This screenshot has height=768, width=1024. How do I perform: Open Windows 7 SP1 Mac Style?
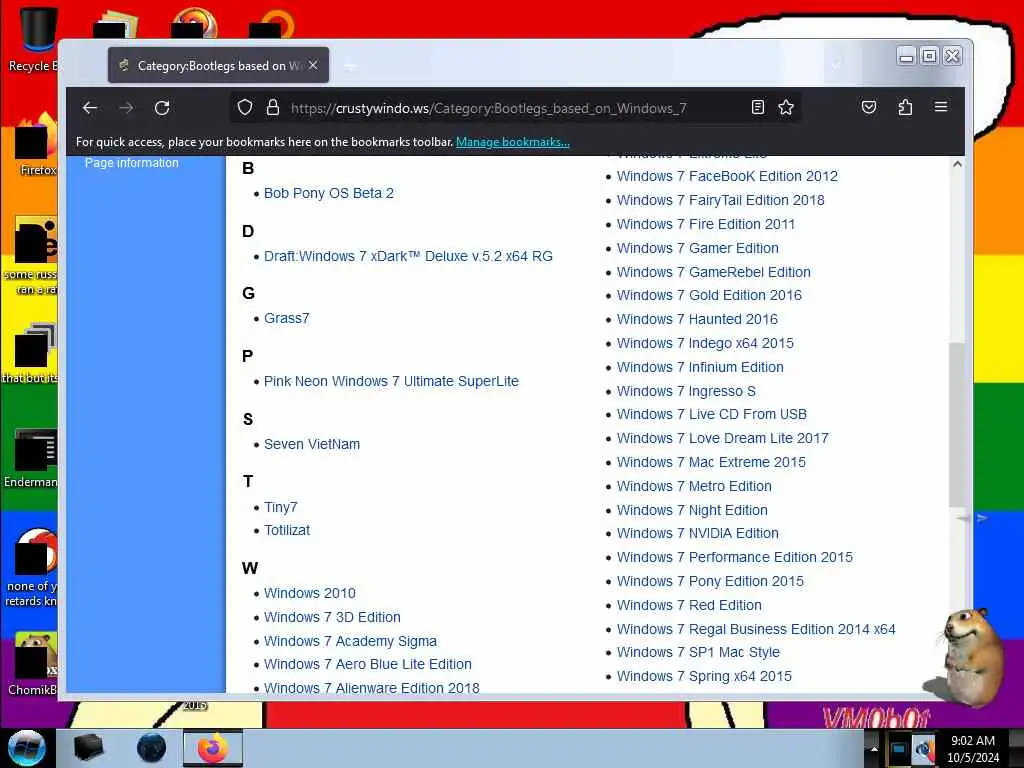(x=698, y=652)
